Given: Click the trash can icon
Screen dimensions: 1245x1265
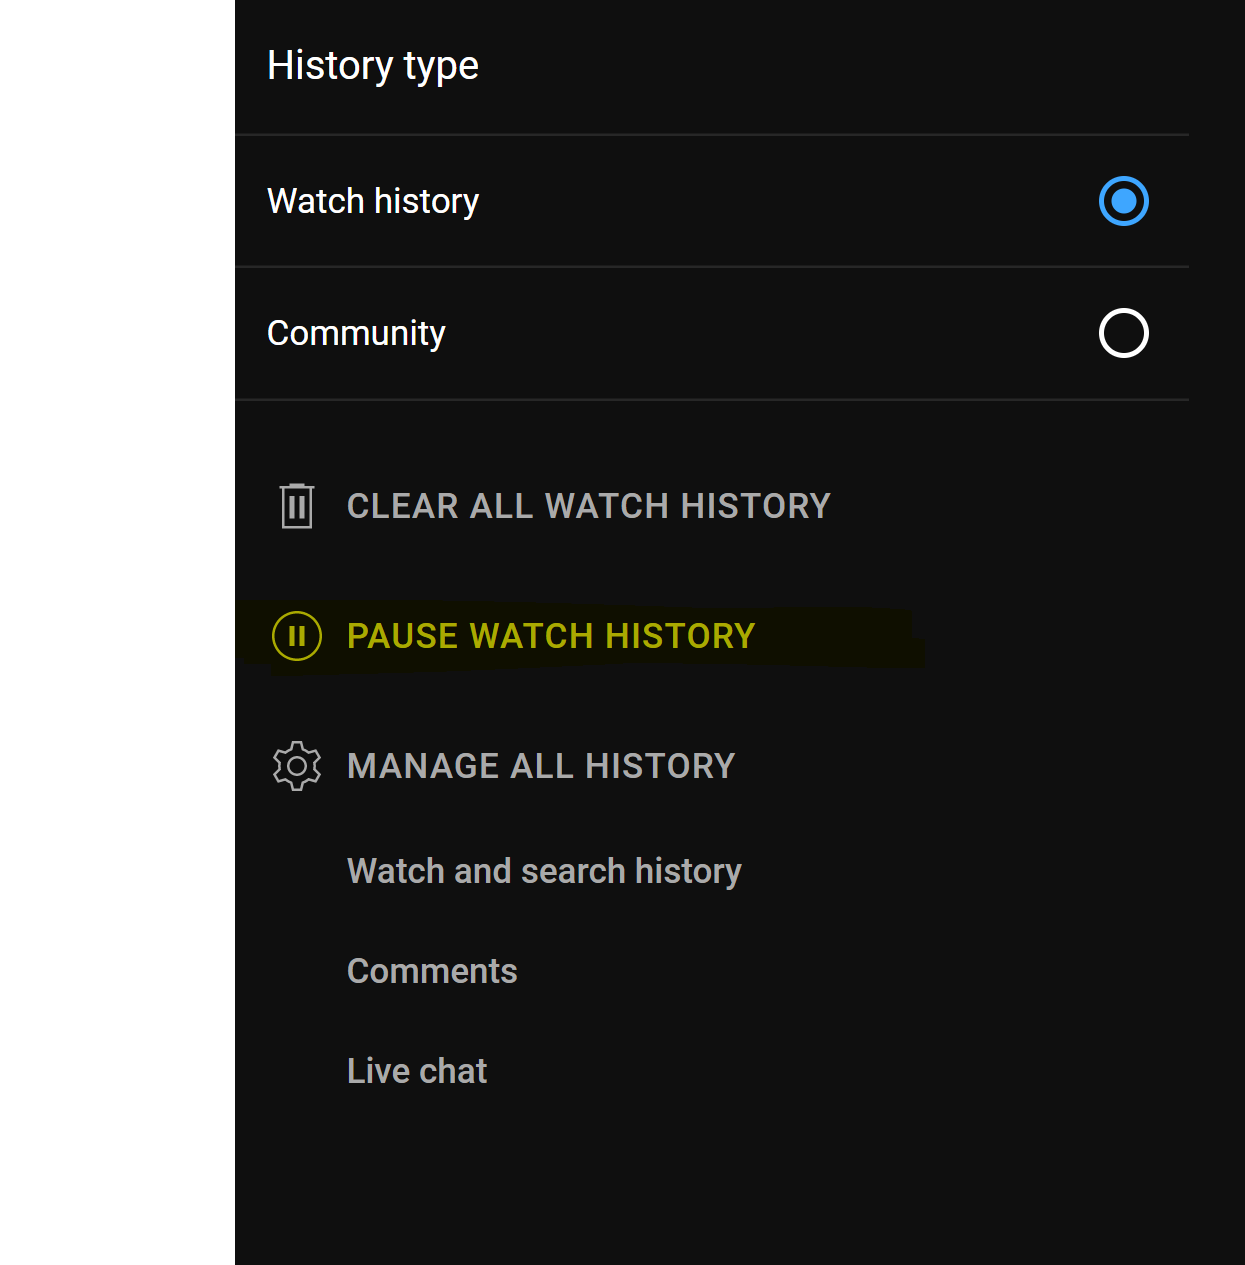Looking at the screenshot, I should [297, 506].
